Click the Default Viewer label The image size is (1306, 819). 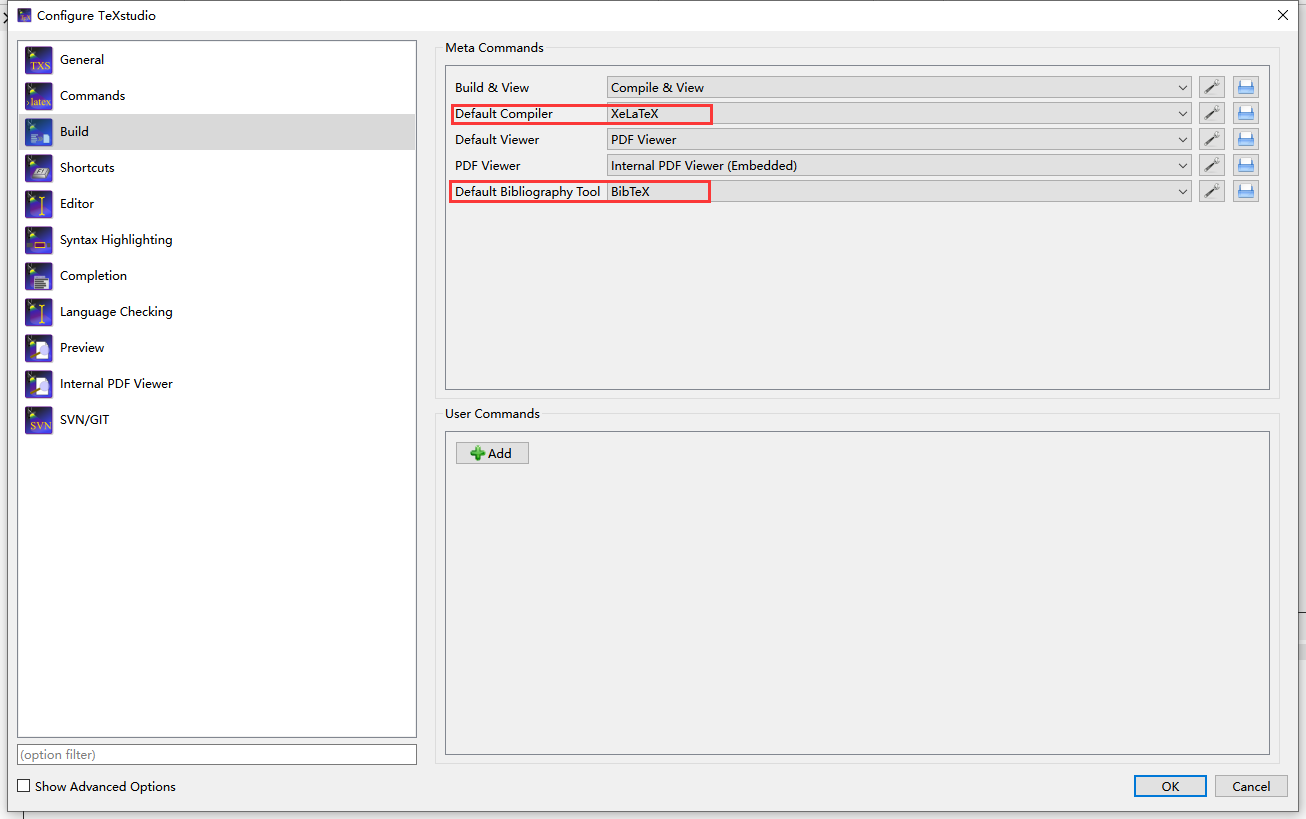tap(497, 140)
